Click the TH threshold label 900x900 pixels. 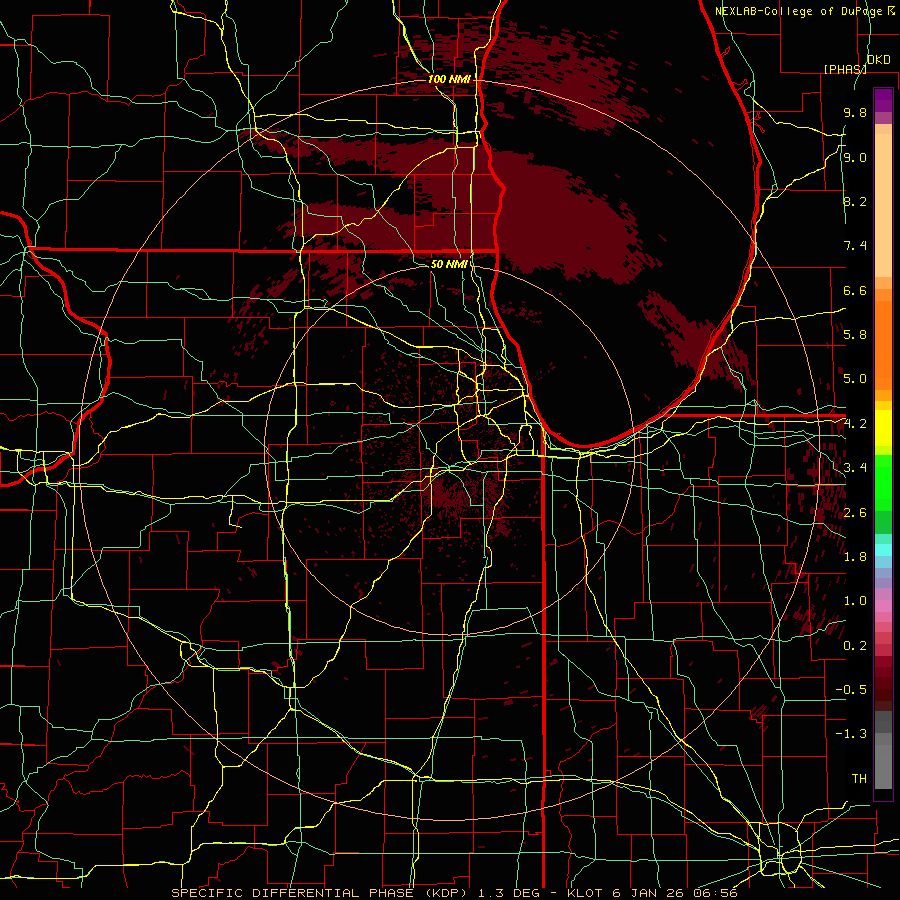[859, 779]
